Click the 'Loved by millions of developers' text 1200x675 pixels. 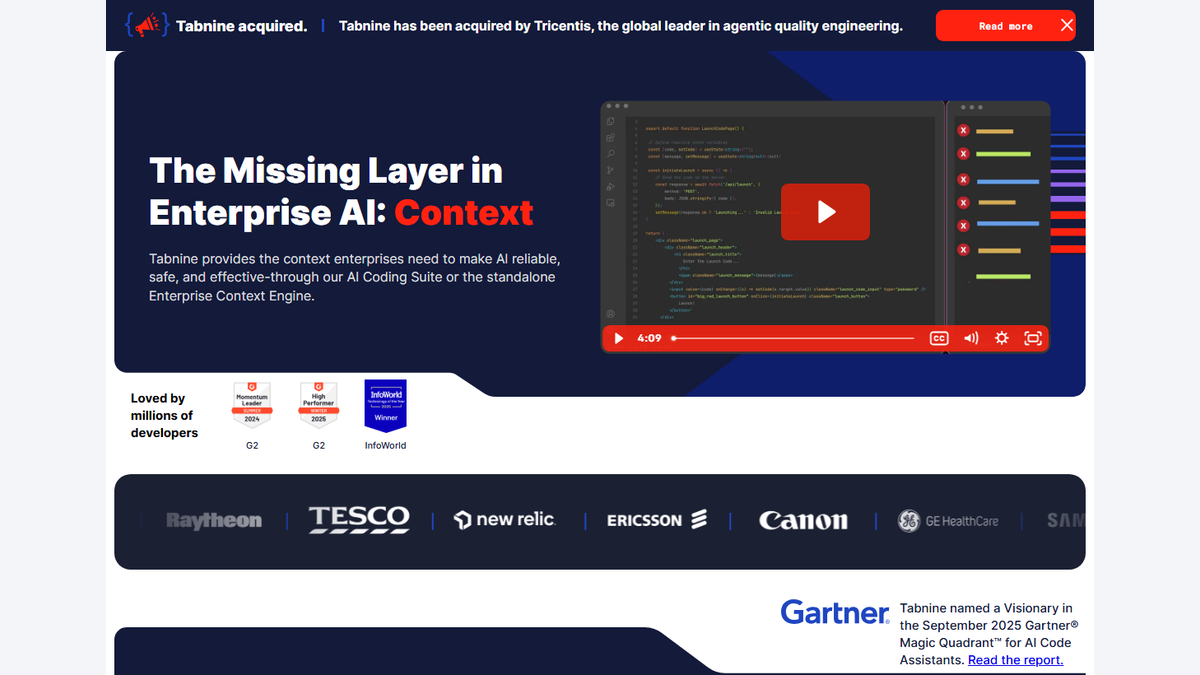(x=164, y=416)
